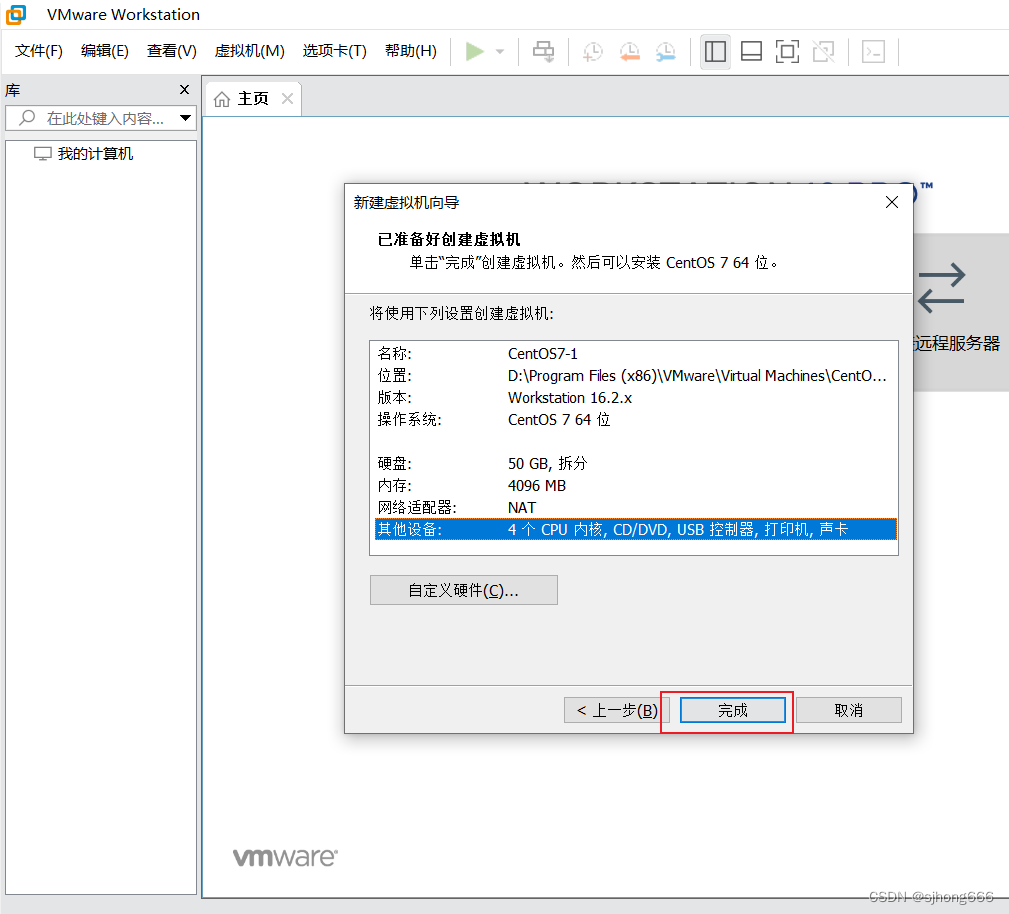The height and width of the screenshot is (914, 1009).
Task: Select the 操作系统: CentOS 7 64 位 row
Action: coord(636,420)
